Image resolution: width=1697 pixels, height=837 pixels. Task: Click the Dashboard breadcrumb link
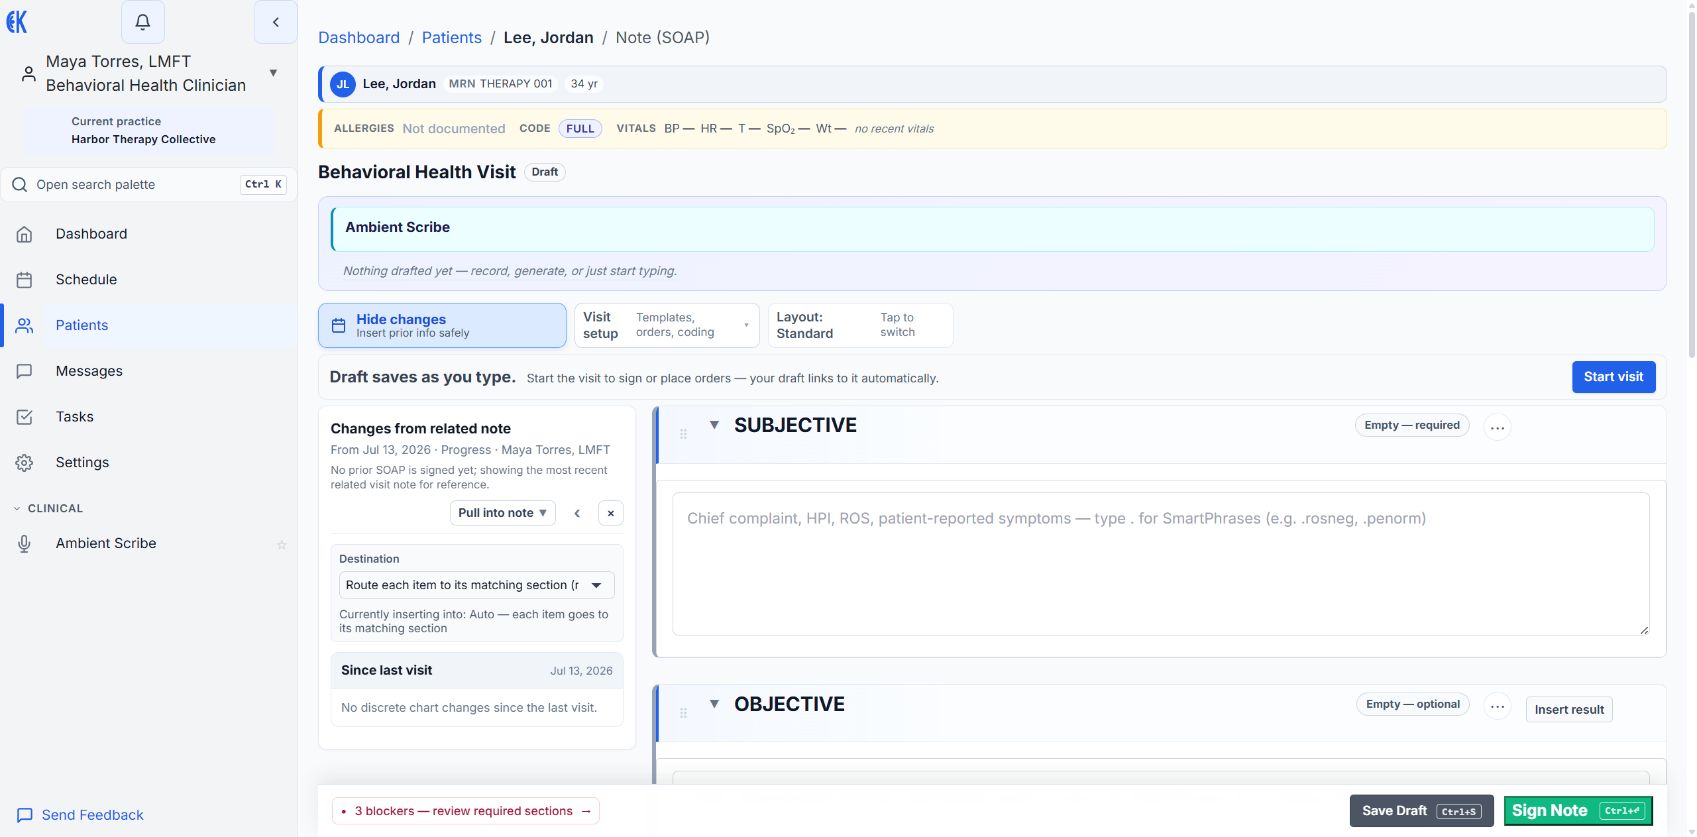(x=359, y=38)
